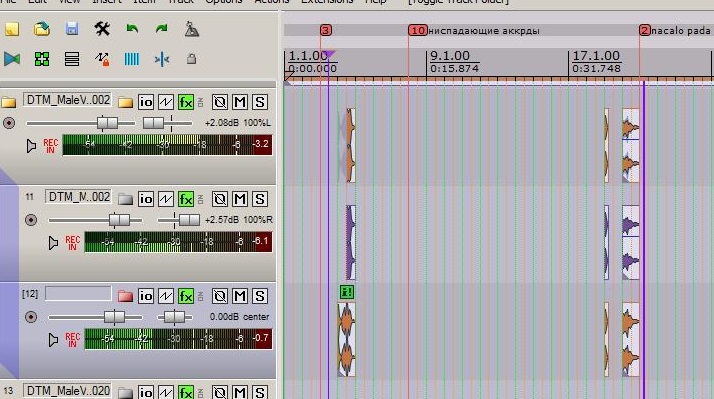Toggle fx bypass on DTM_MaleV..002 track
Screen dimensions: 714x399
click(x=200, y=102)
